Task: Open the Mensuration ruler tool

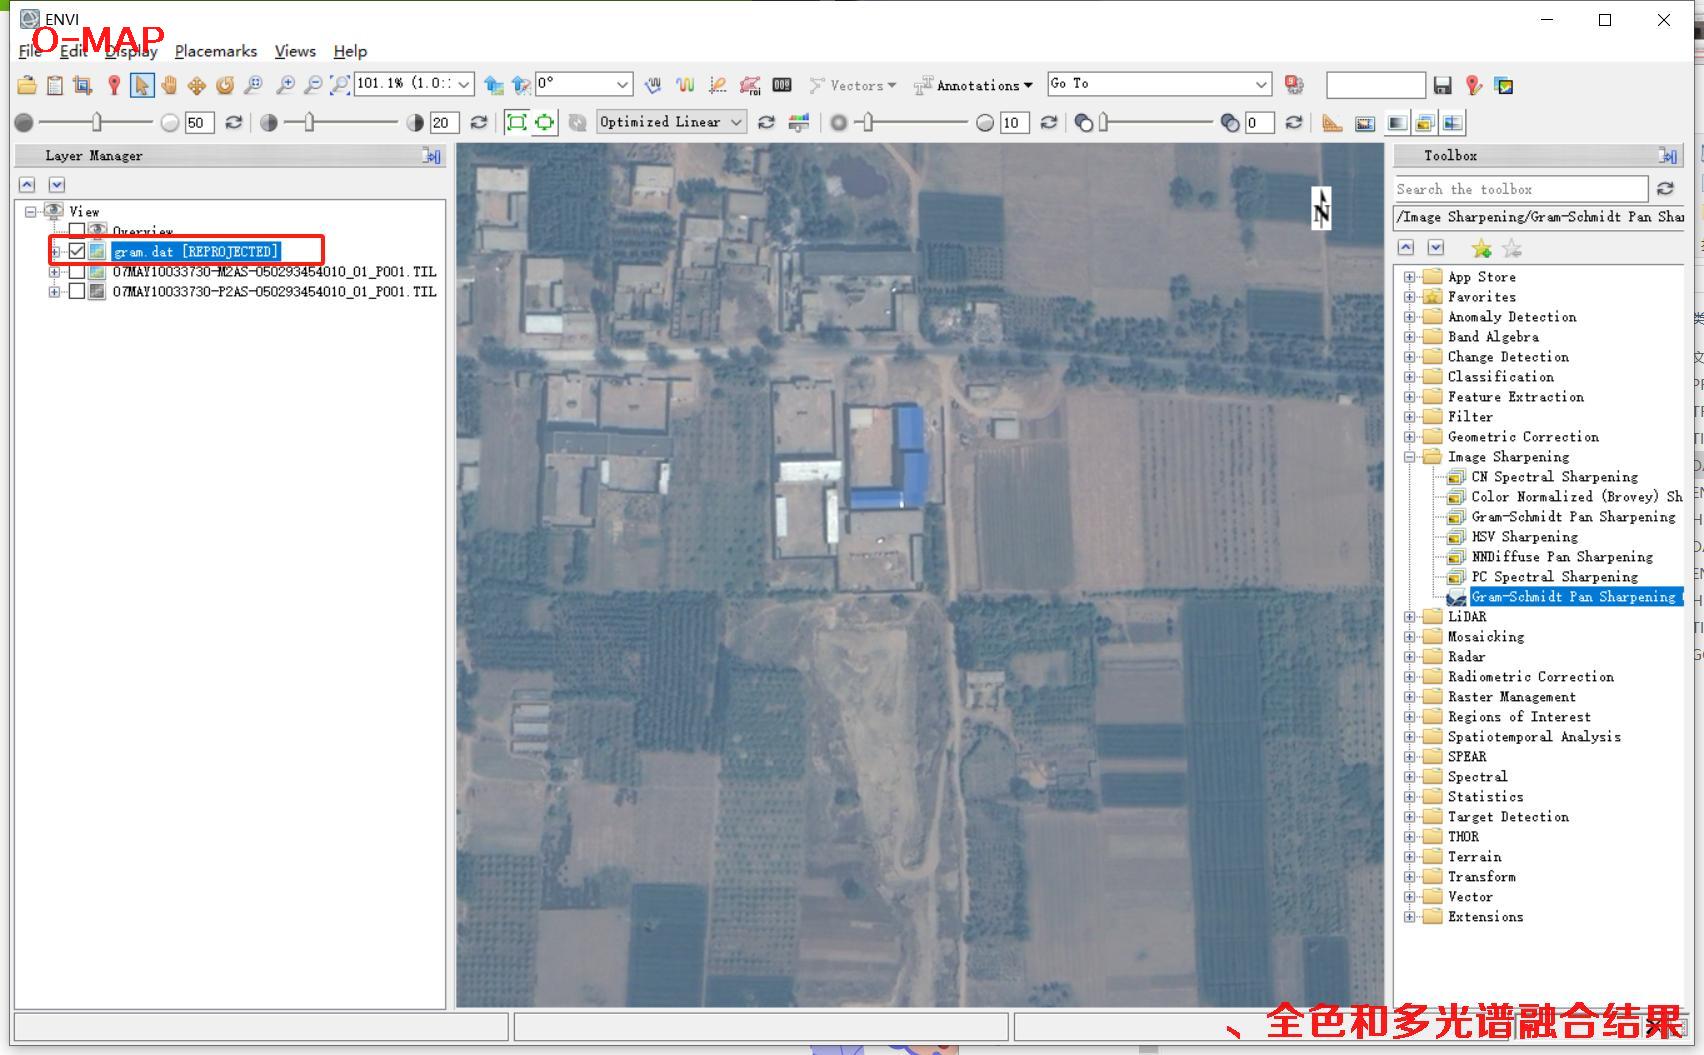Action: click(1332, 123)
